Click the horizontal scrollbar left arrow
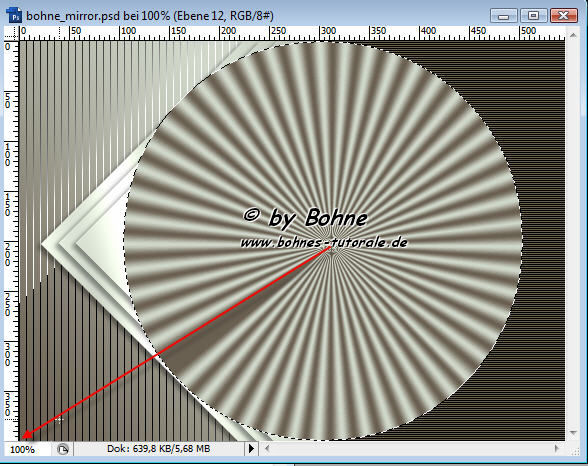This screenshot has width=588, height=466. [x=267, y=448]
